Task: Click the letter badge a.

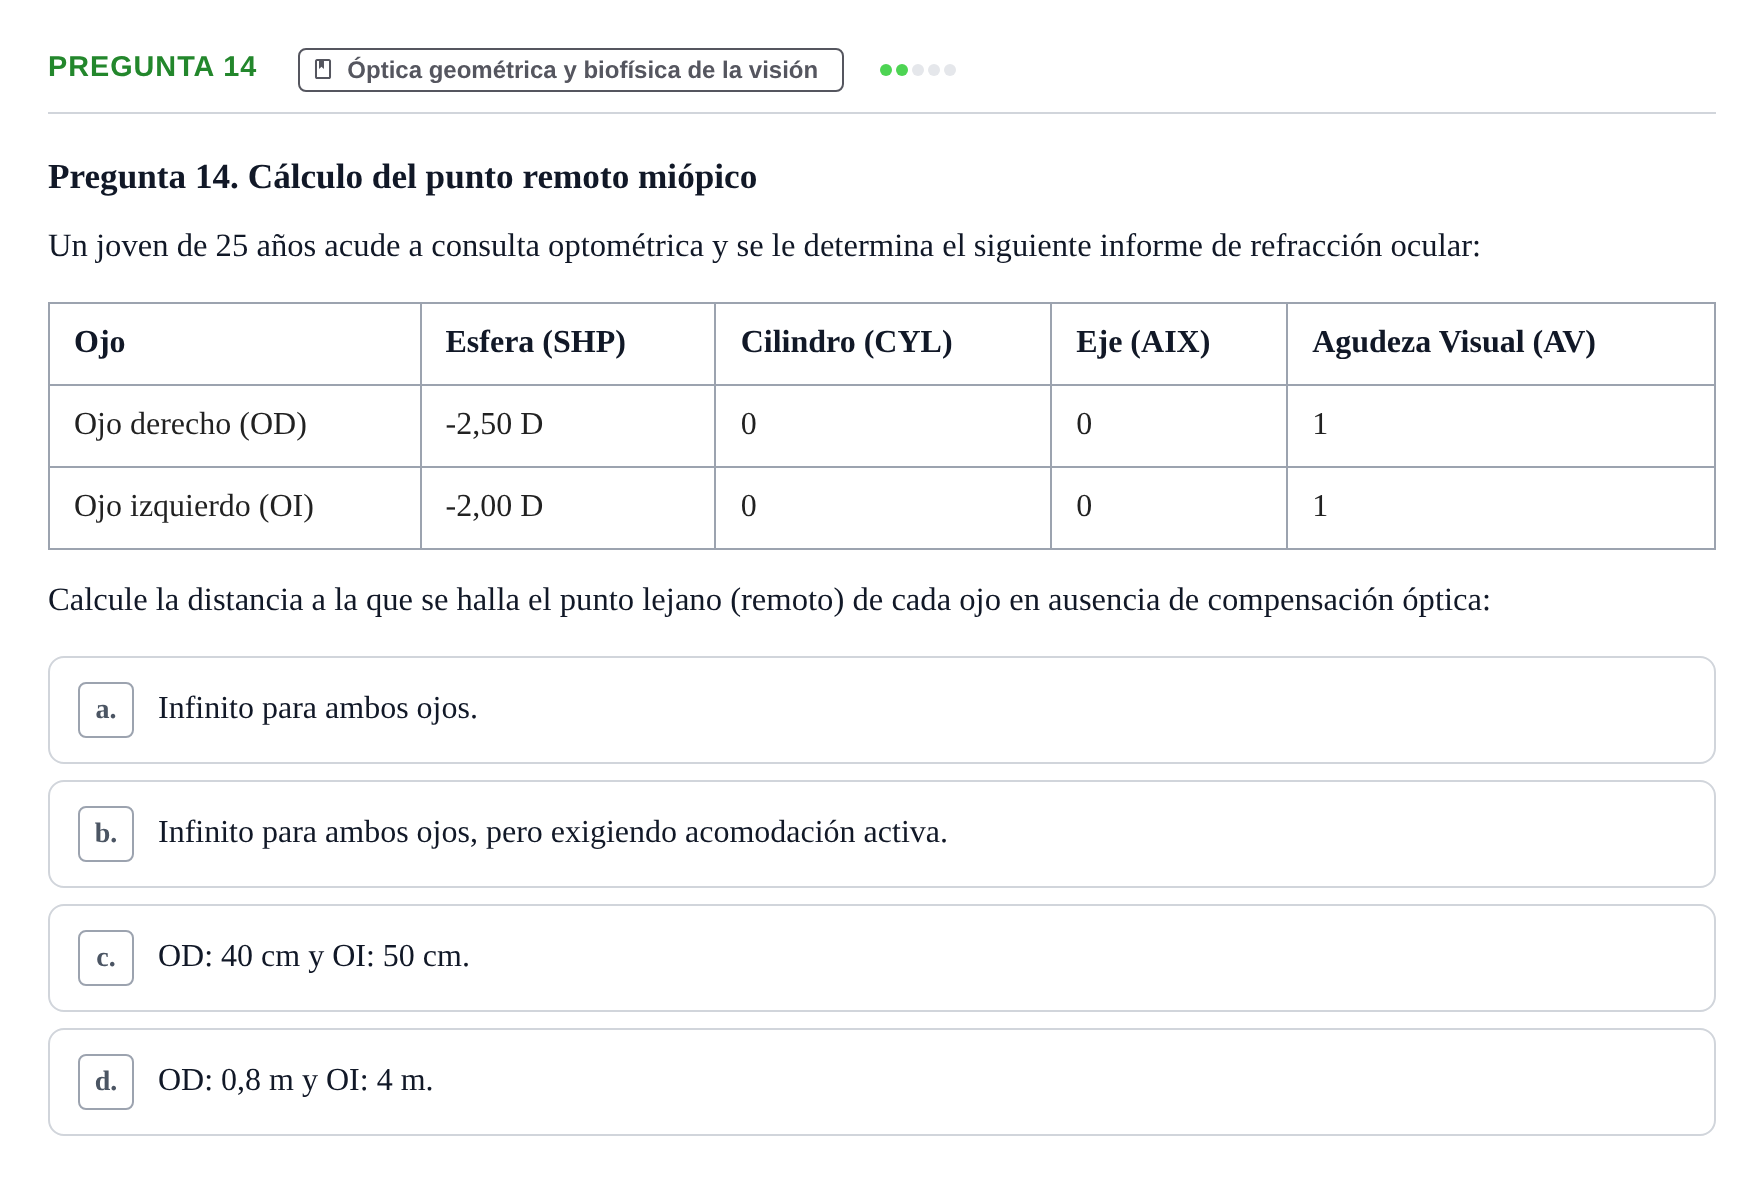Action: [106, 710]
